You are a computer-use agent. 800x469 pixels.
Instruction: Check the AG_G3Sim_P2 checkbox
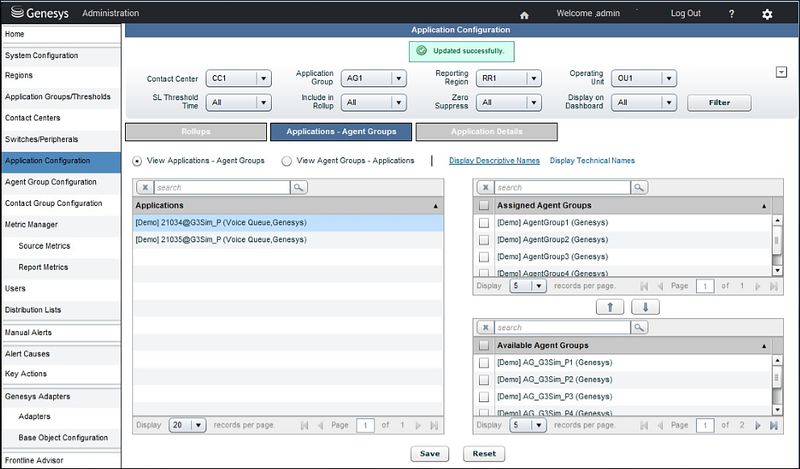tap(484, 380)
